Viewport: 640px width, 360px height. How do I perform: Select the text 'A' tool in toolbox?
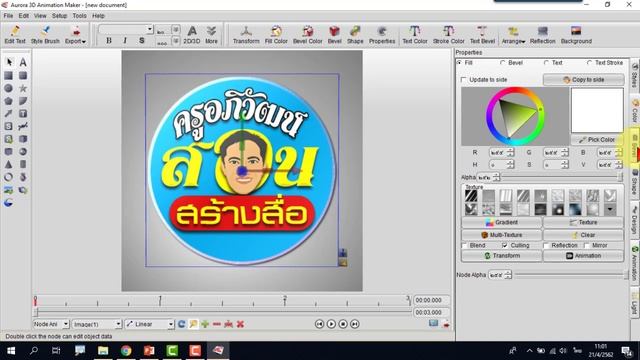pyautogui.click(x=23, y=62)
